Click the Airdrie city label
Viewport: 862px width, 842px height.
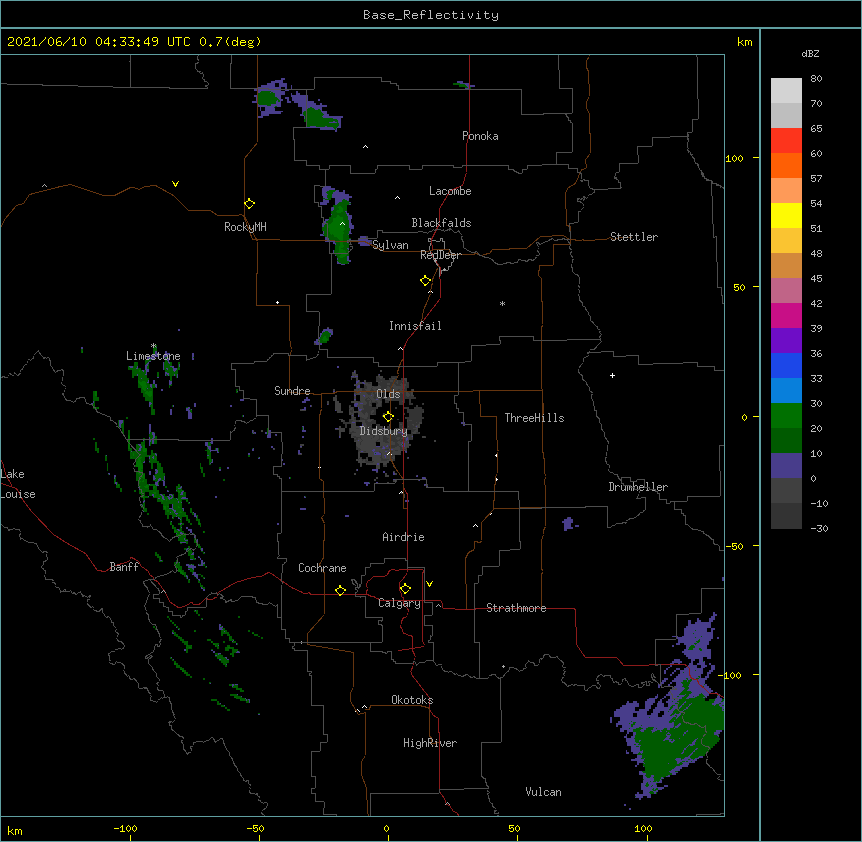[x=403, y=537]
